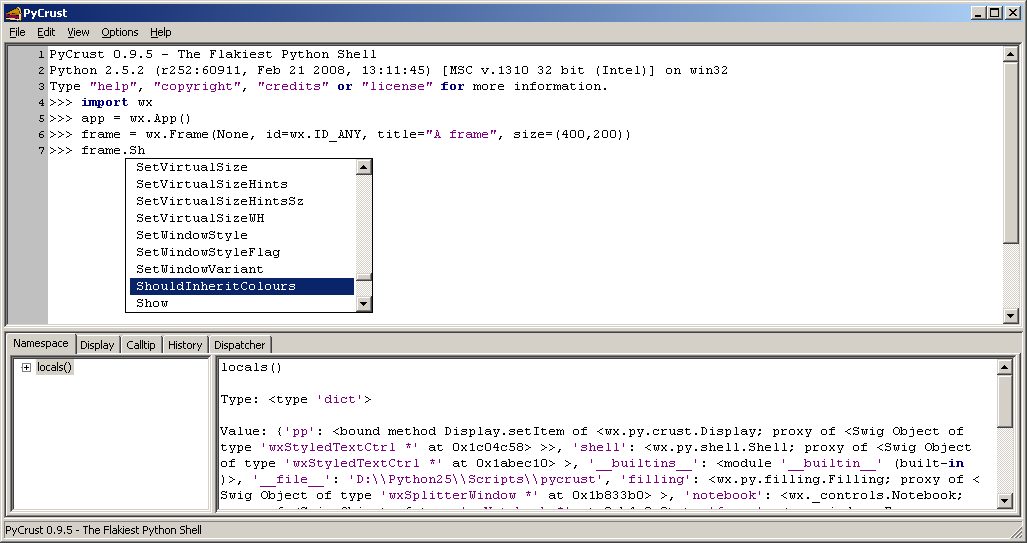The image size is (1027, 543).
Task: Switch to the Dispatcher tab
Action: click(240, 345)
